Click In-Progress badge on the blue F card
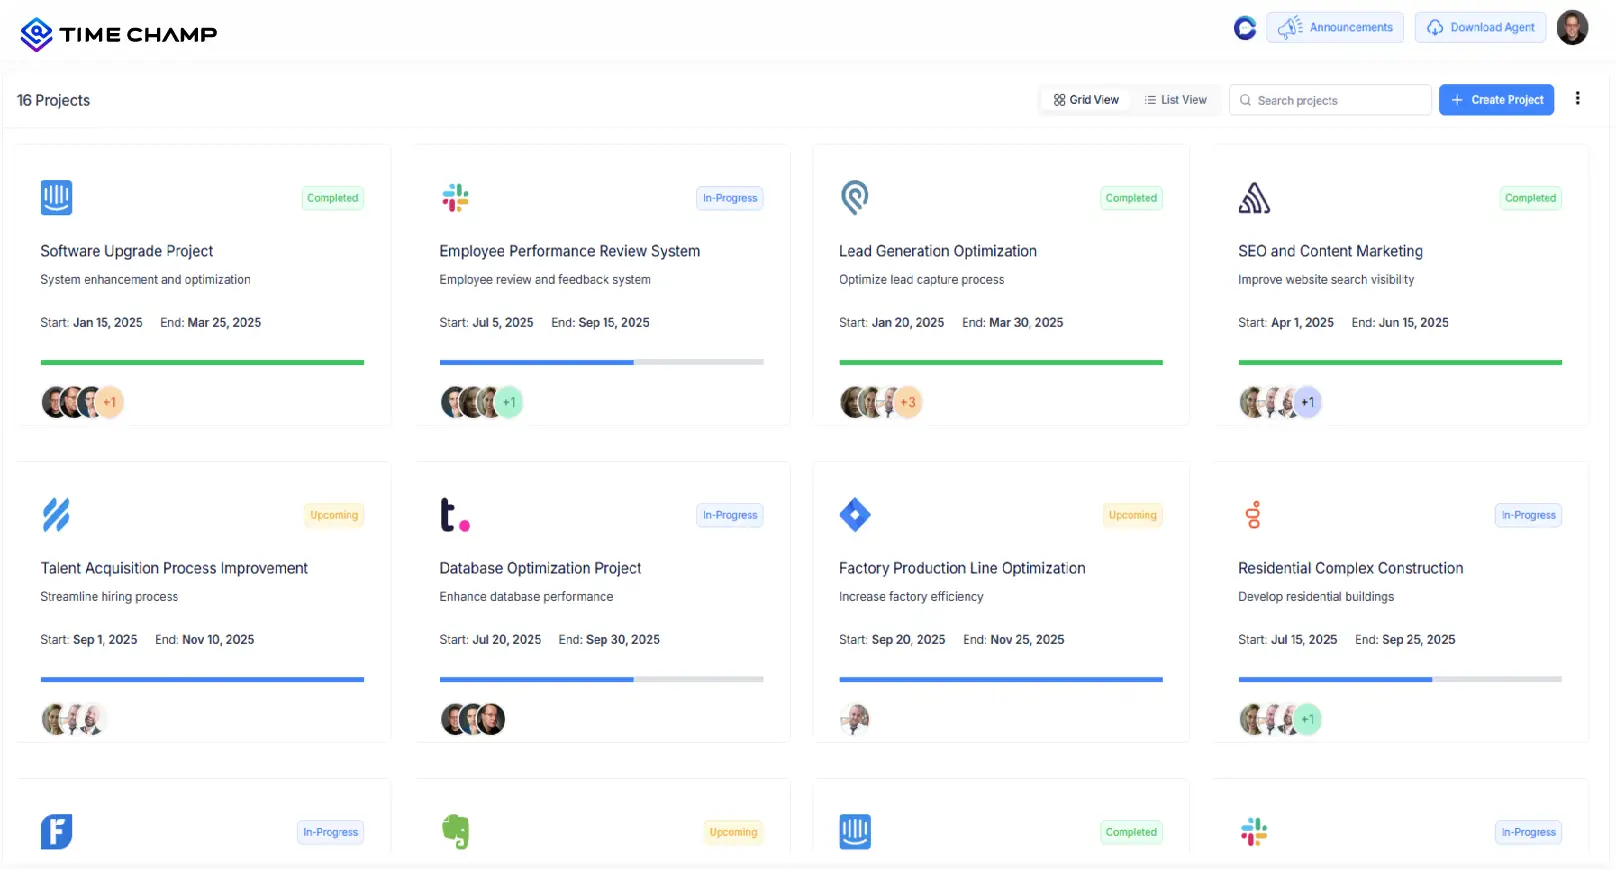Viewport: 1616px width, 870px height. coord(331,832)
